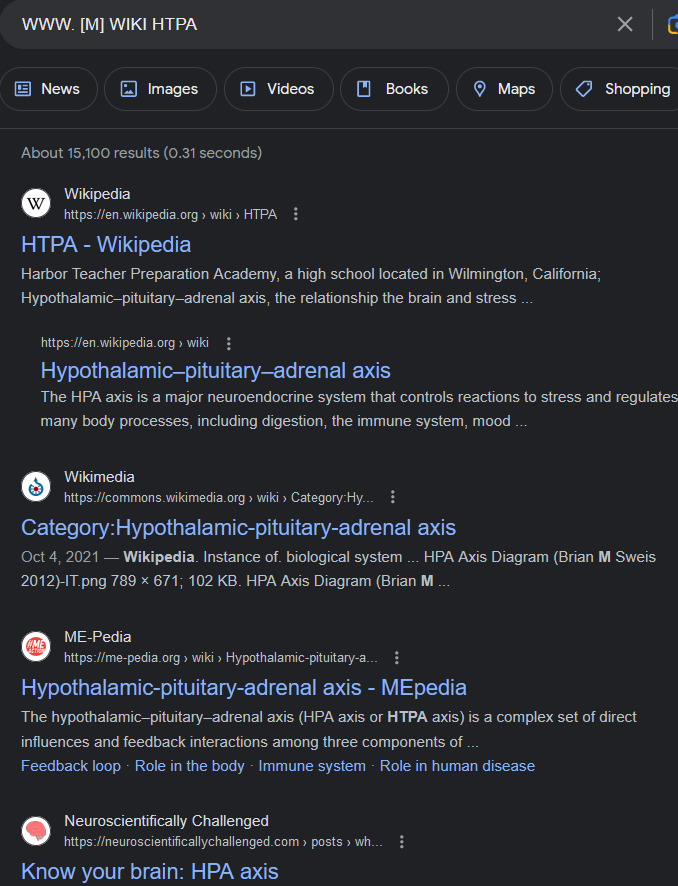
Task: Open more options for me-pedia.org result
Action: 397,658
